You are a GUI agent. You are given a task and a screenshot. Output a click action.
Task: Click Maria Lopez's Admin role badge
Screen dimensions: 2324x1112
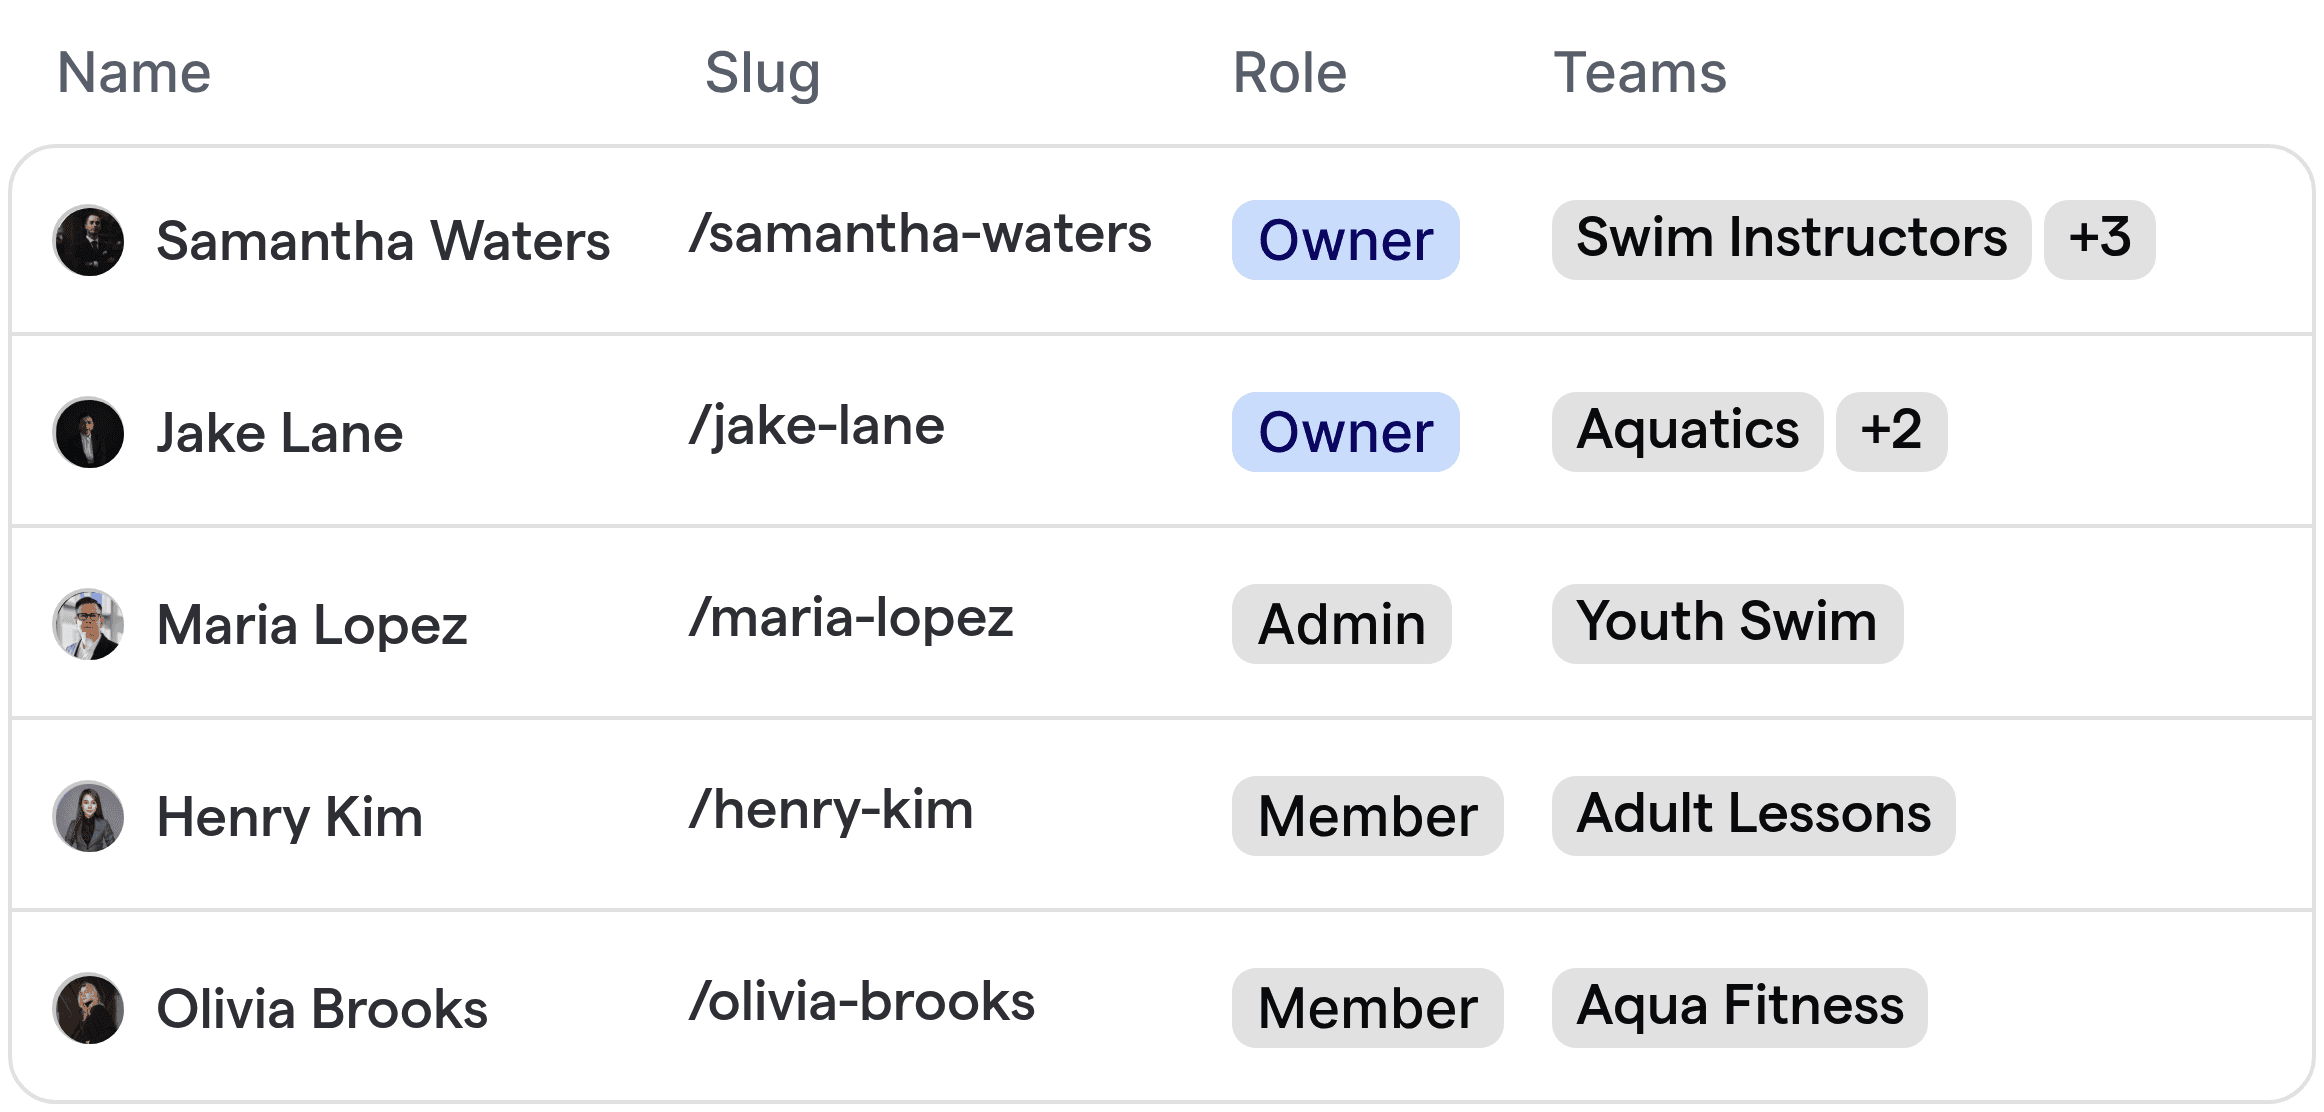coord(1341,624)
